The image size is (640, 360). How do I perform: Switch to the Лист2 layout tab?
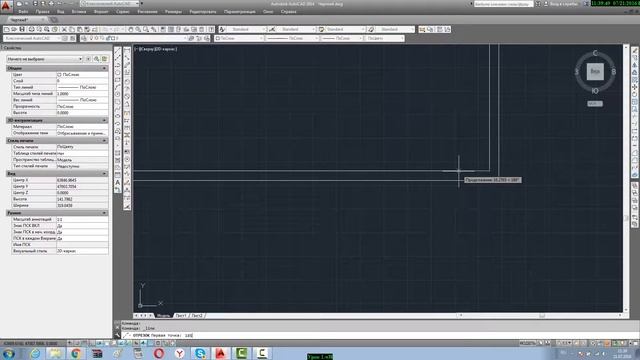pyautogui.click(x=197, y=316)
